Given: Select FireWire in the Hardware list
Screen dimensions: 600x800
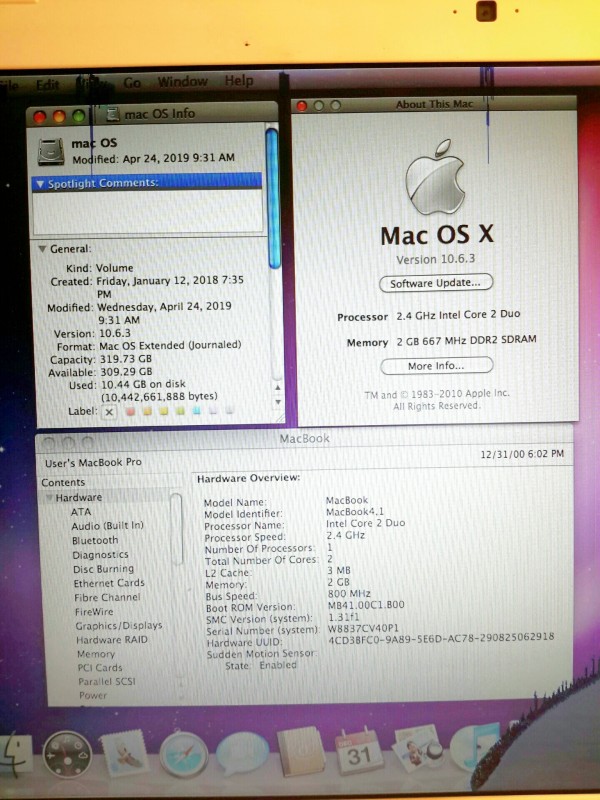Looking at the screenshot, I should pos(94,612).
